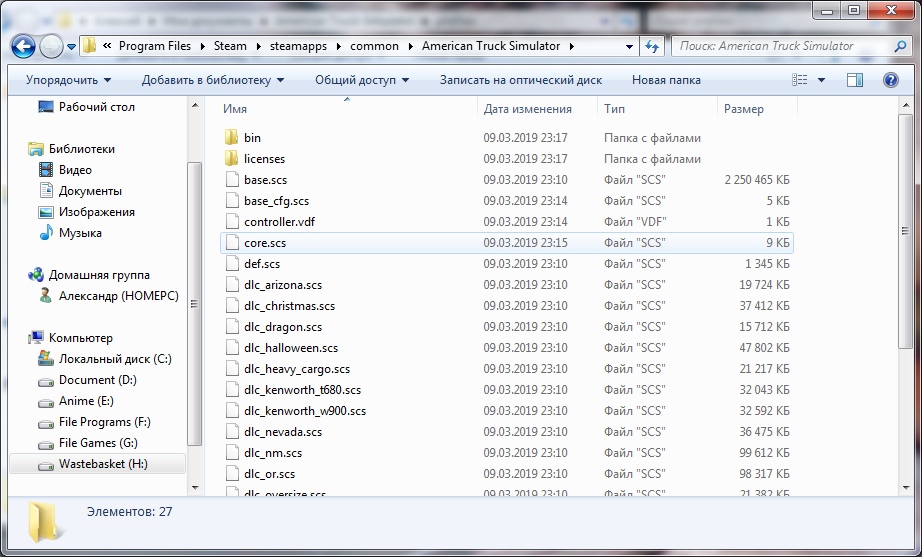The image size is (922, 557).
Task: Click the Александр (НОМЕРС) user icon
Action: (45, 295)
